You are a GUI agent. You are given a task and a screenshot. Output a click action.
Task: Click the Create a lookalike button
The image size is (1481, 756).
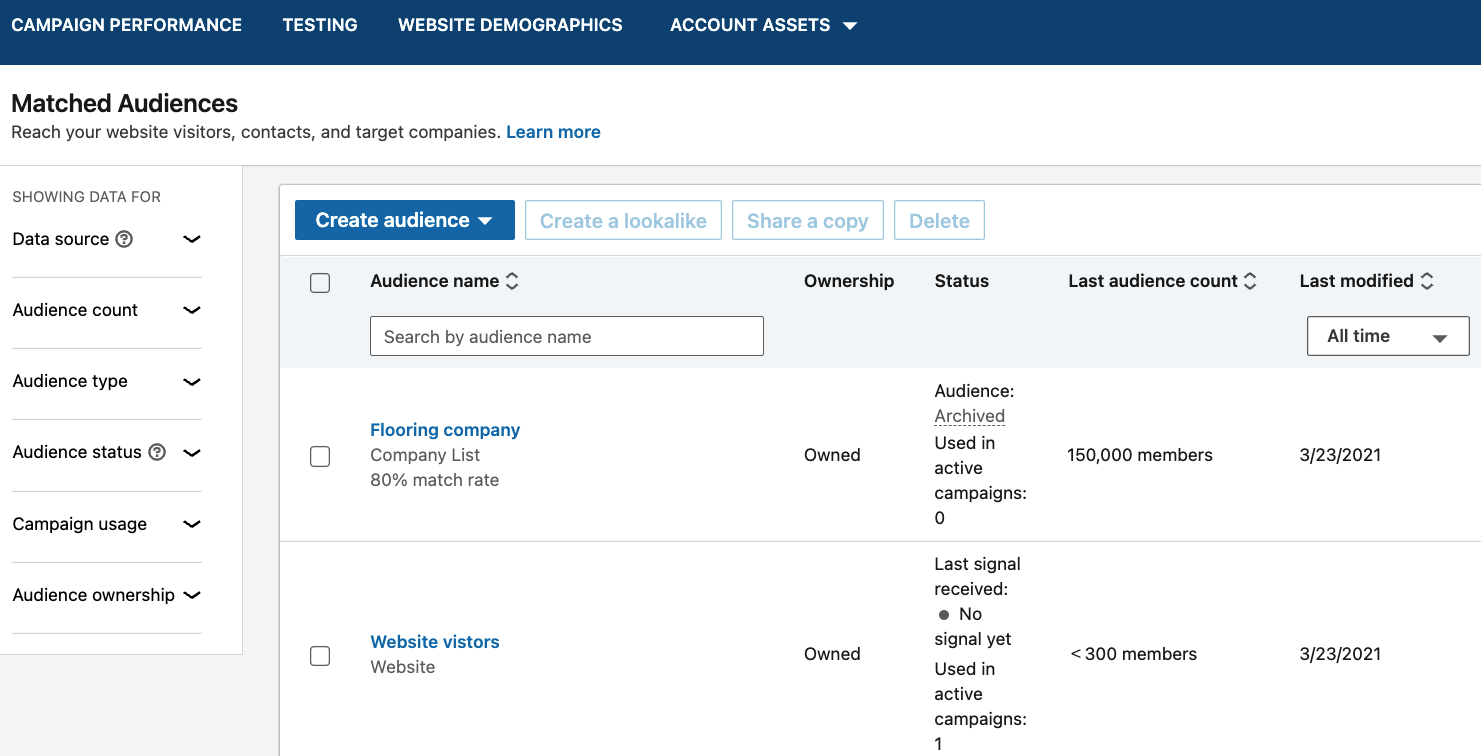(623, 220)
